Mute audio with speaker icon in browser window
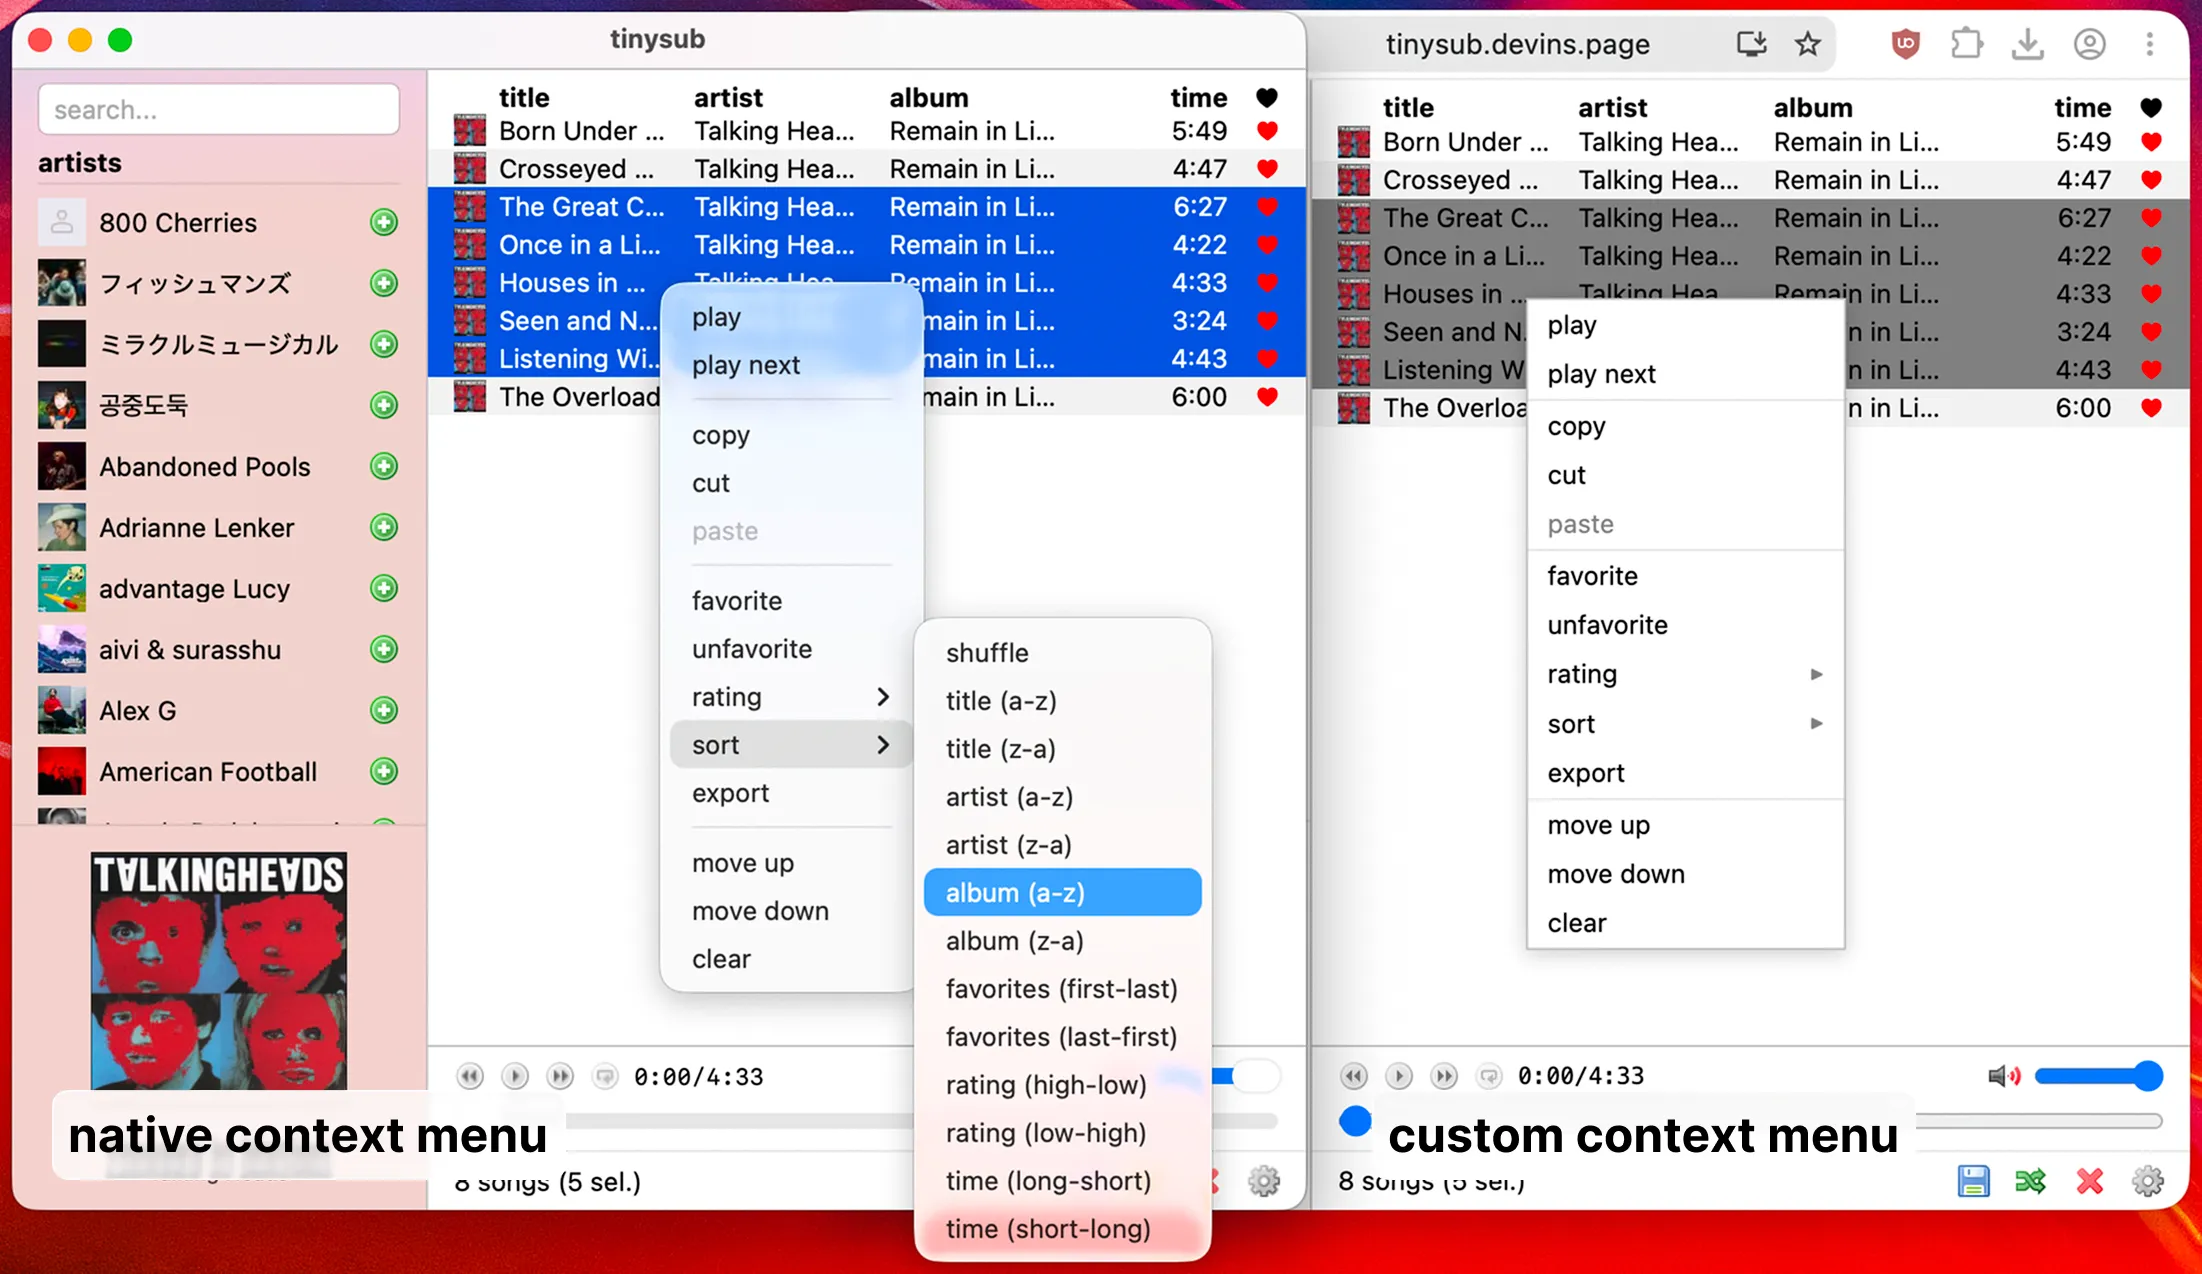This screenshot has height=1274, width=2202. 2004,1076
